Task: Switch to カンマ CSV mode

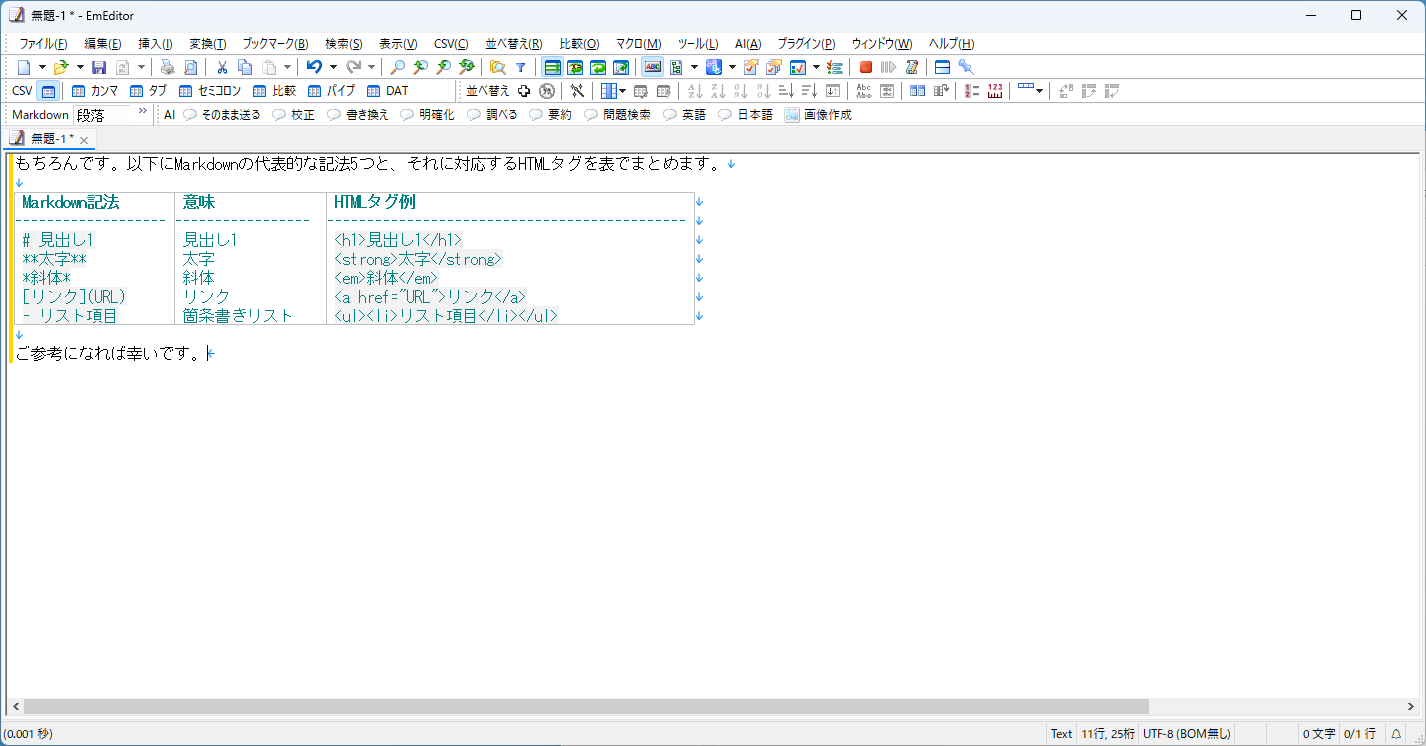Action: 95,91
